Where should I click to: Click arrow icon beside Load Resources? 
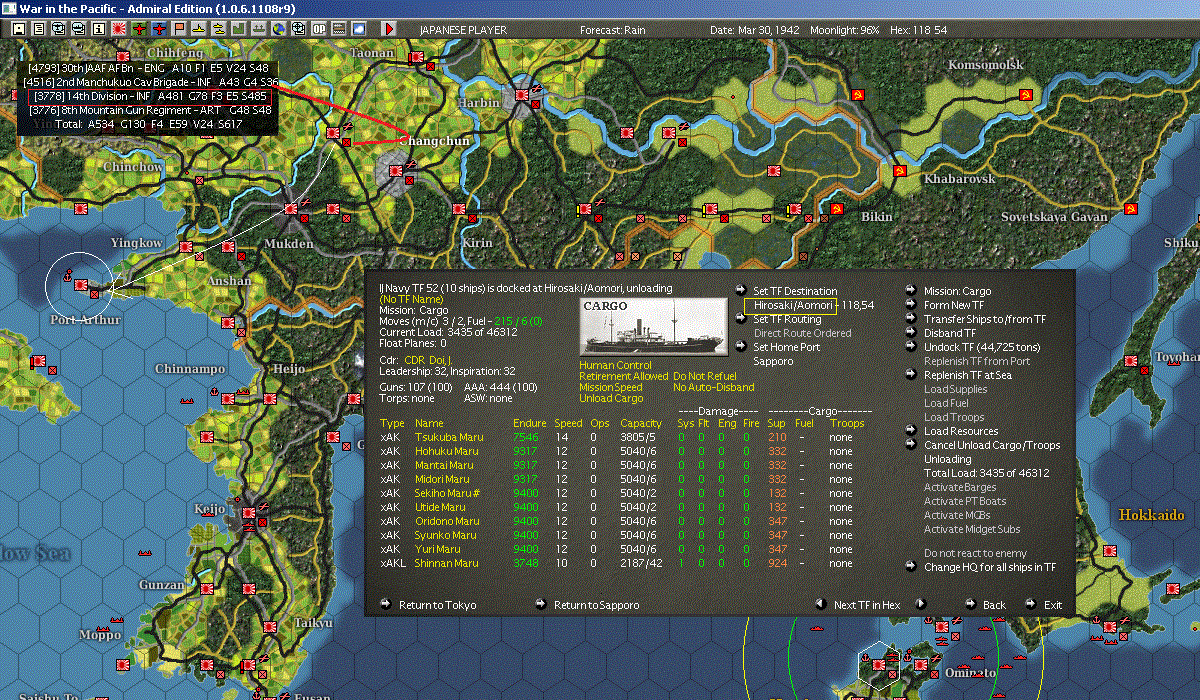tap(911, 431)
